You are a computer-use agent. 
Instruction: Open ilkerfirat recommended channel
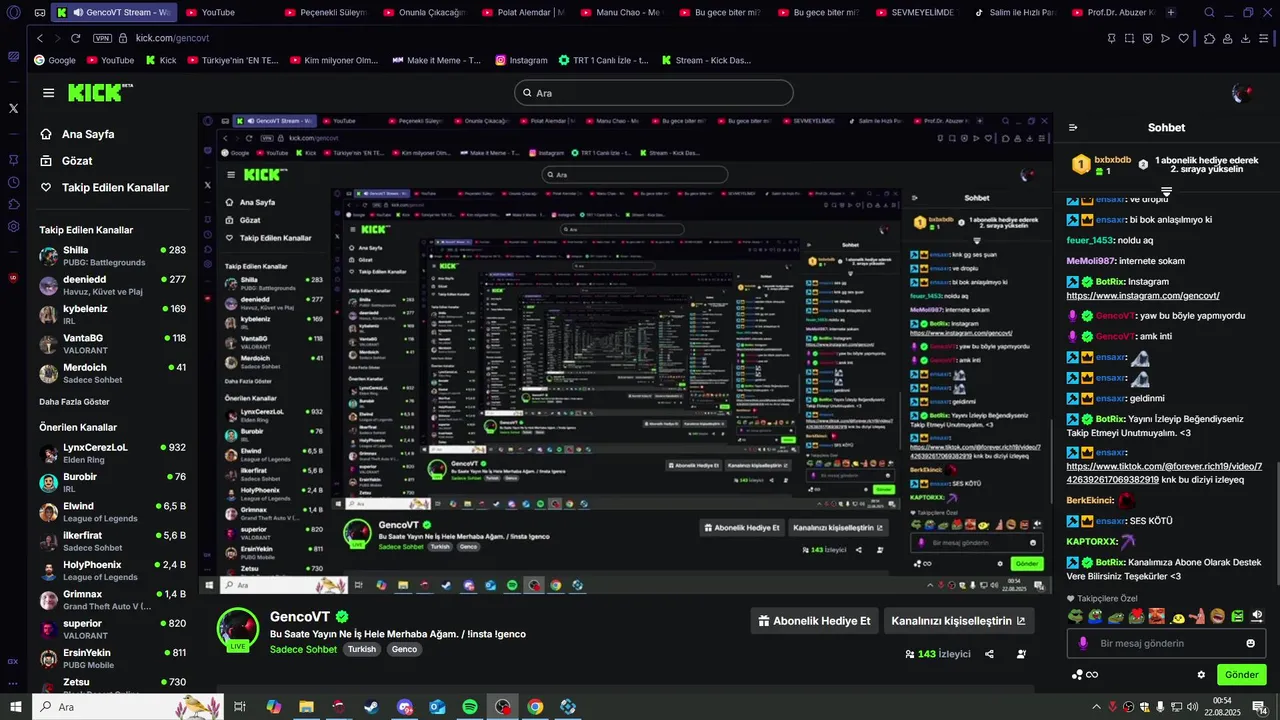click(x=112, y=541)
